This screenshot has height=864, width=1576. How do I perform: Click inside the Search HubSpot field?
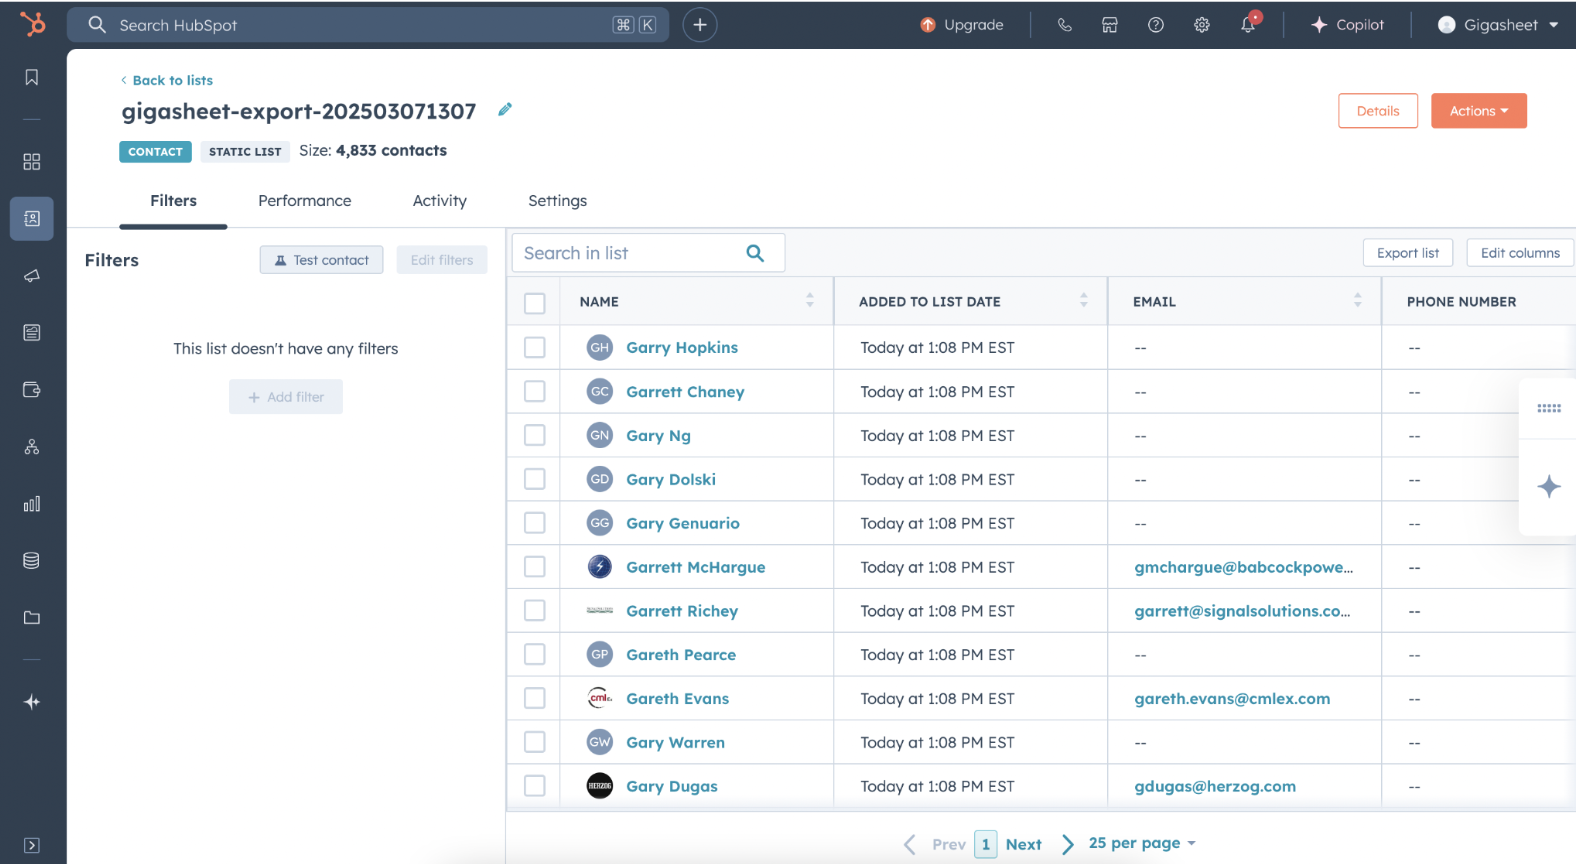coord(368,25)
